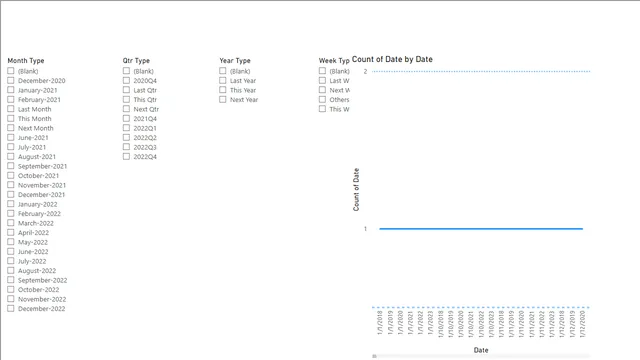Click the y-axis value 2
The width and height of the screenshot is (640, 360).
pos(365,71)
